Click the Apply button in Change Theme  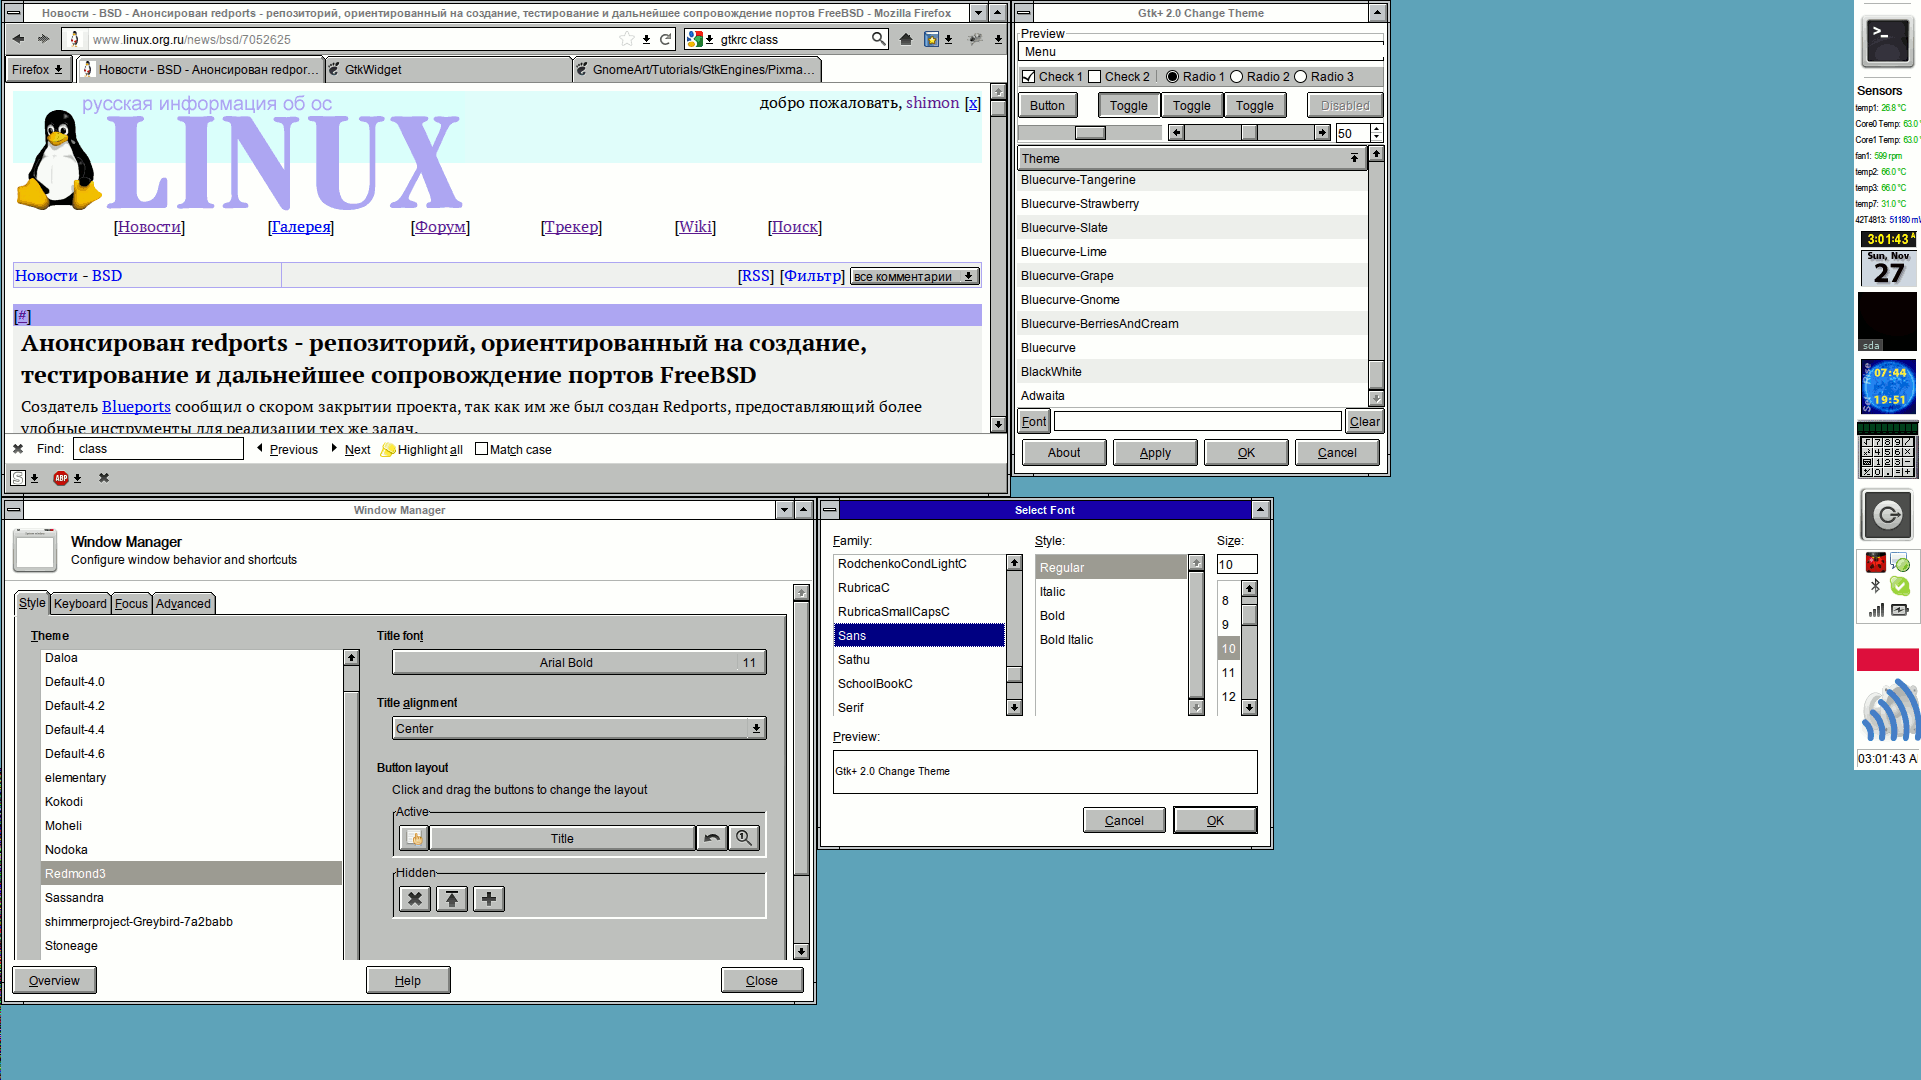point(1155,453)
